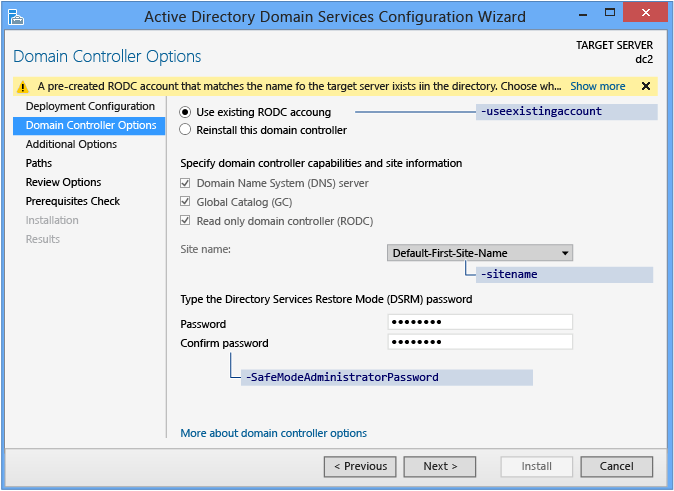Minimize the wizard window
Screen dimensions: 674x491
coord(583,14)
